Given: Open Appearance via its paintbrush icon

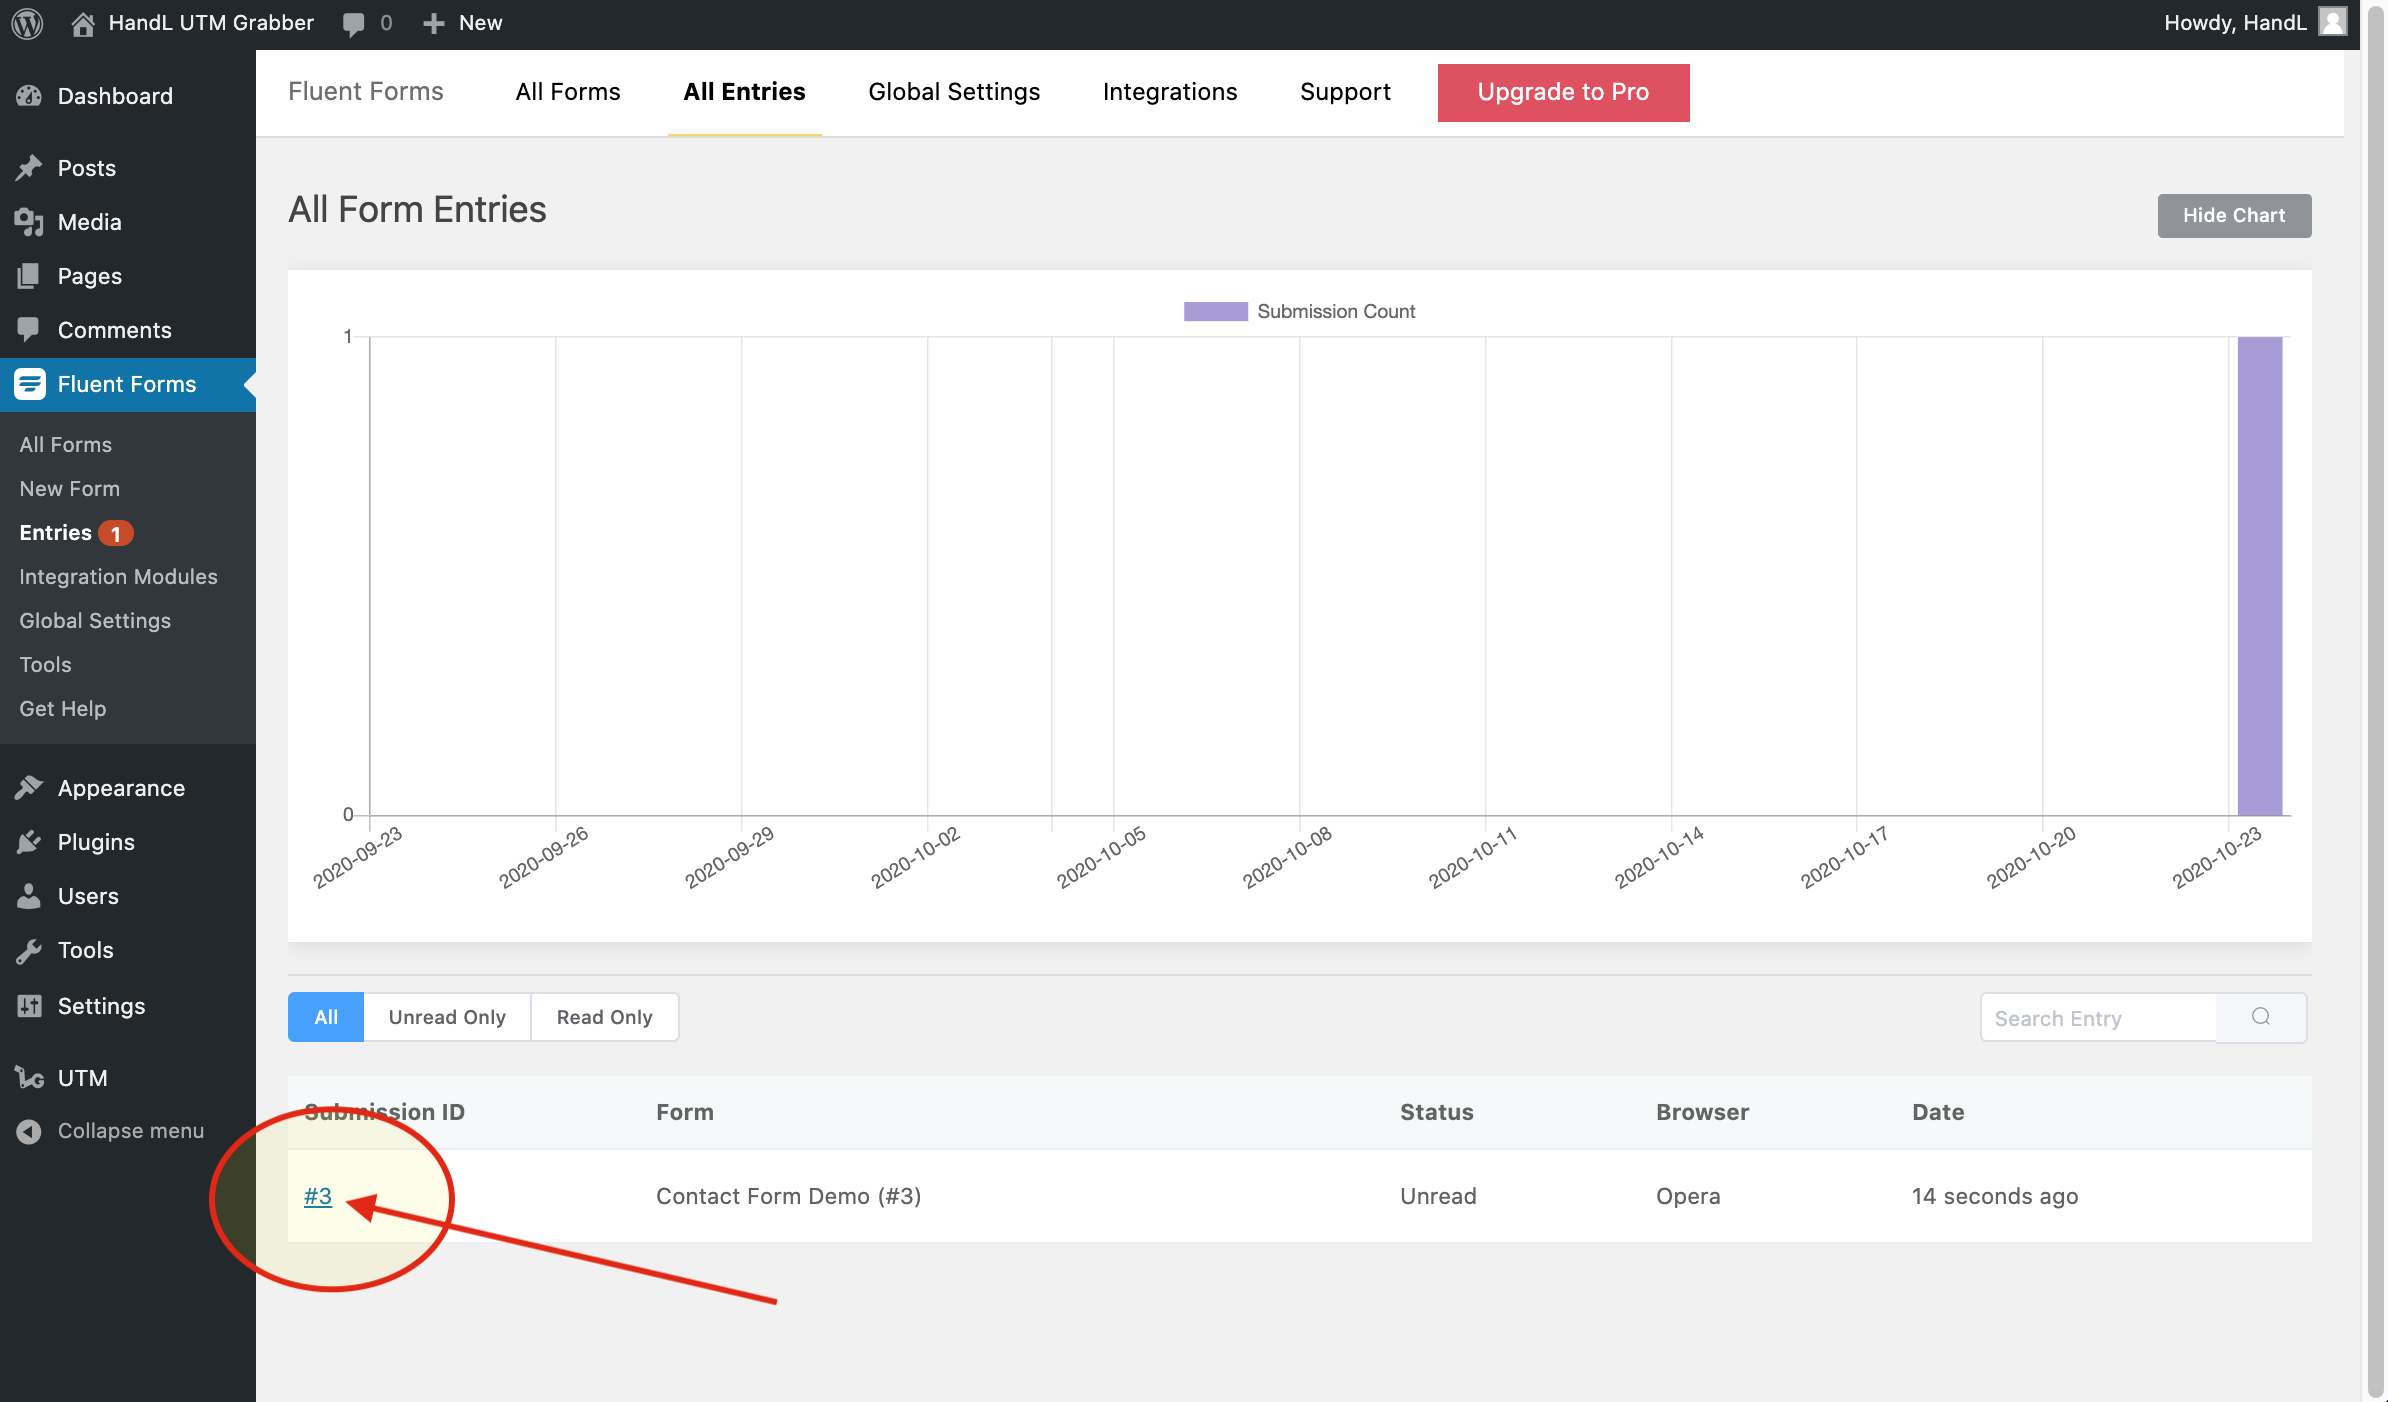Looking at the screenshot, I should tap(29, 788).
